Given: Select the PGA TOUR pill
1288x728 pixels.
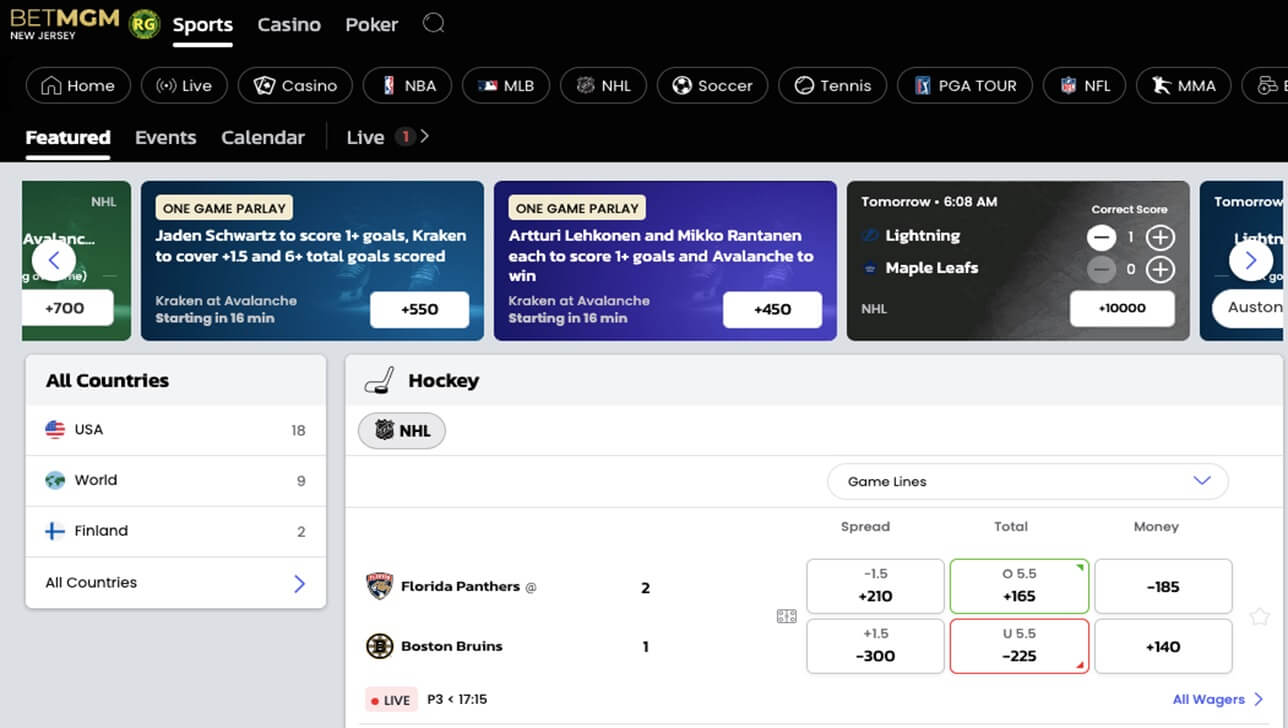Looking at the screenshot, I should (965, 86).
